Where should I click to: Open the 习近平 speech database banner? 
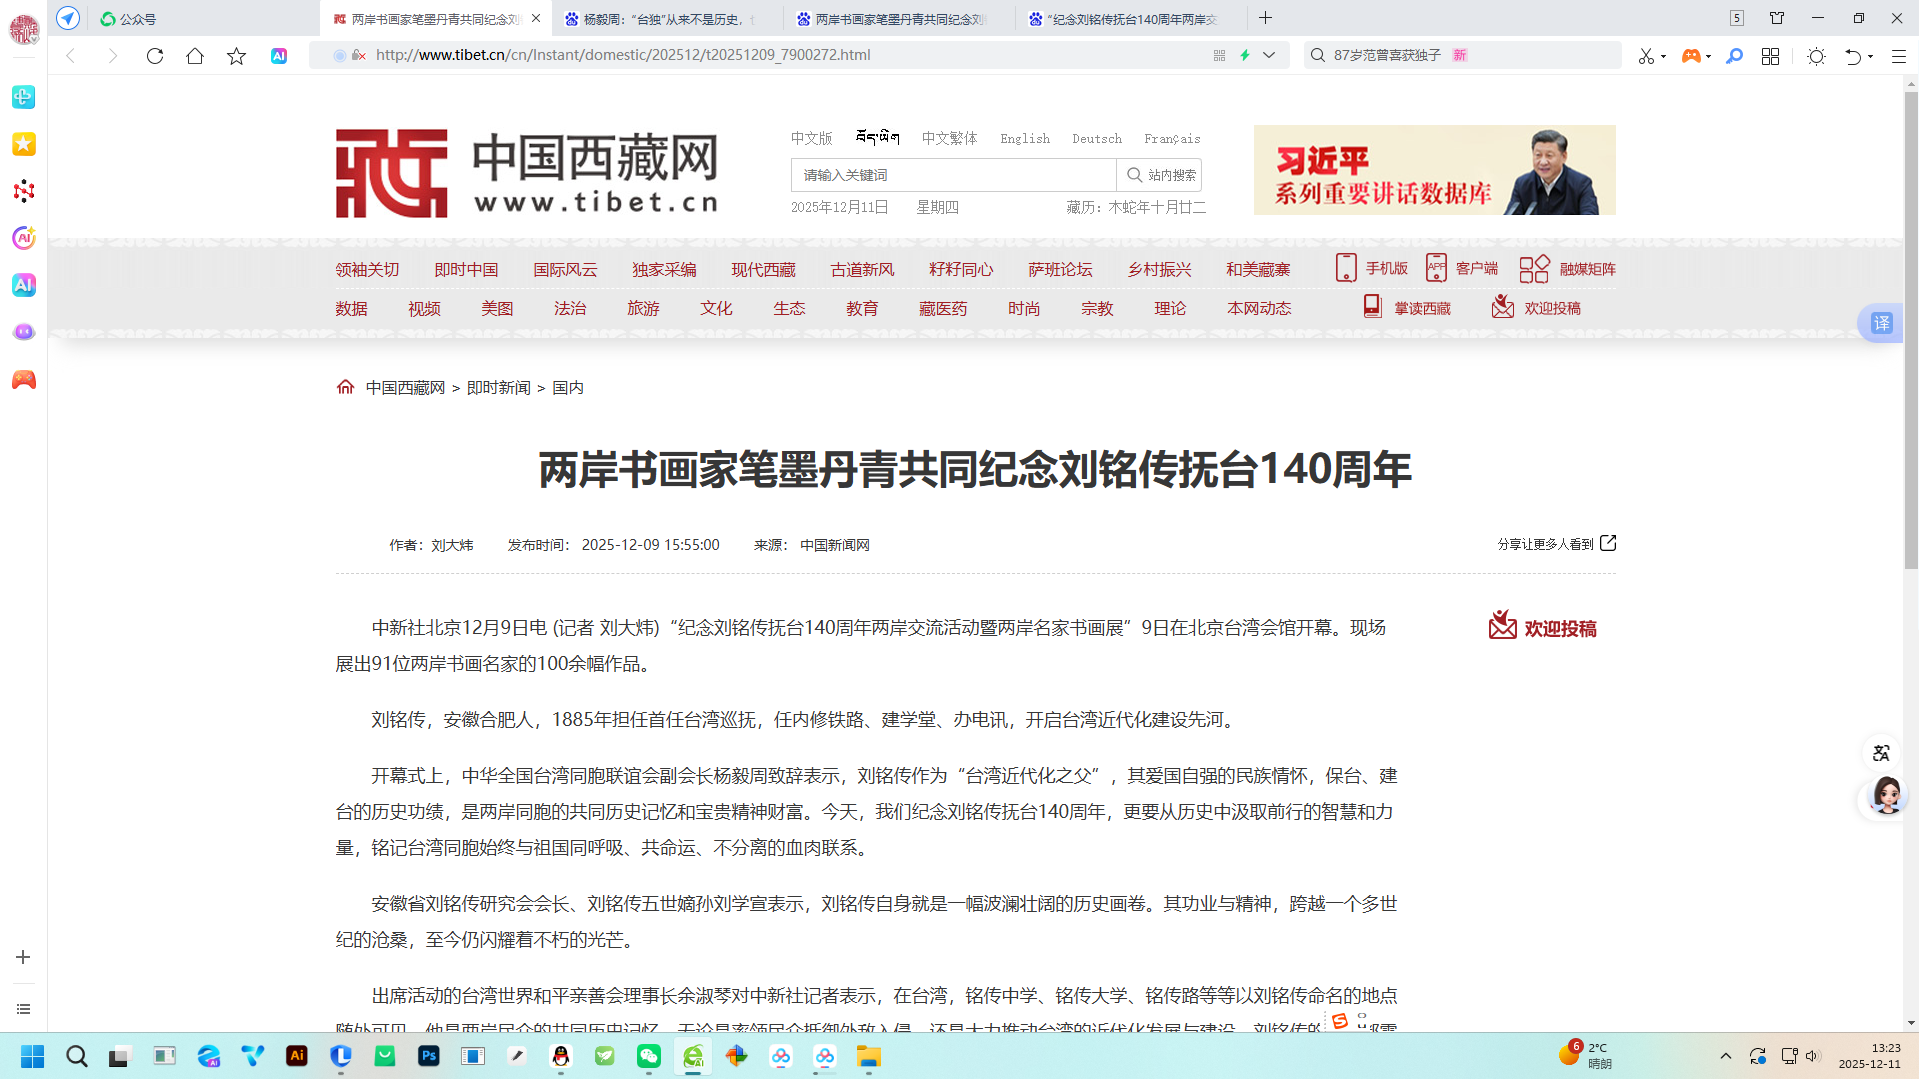tap(1434, 170)
